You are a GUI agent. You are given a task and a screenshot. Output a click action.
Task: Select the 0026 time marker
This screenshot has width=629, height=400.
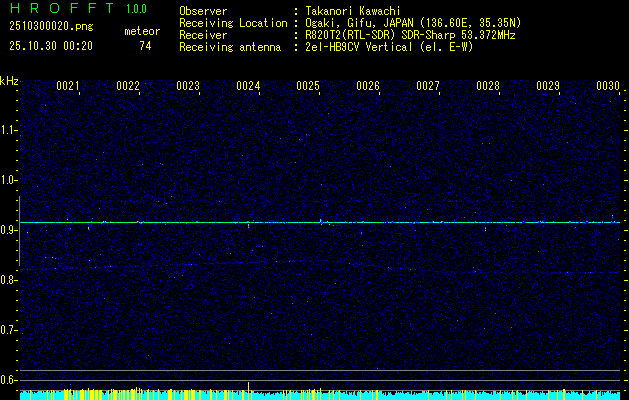tap(368, 87)
